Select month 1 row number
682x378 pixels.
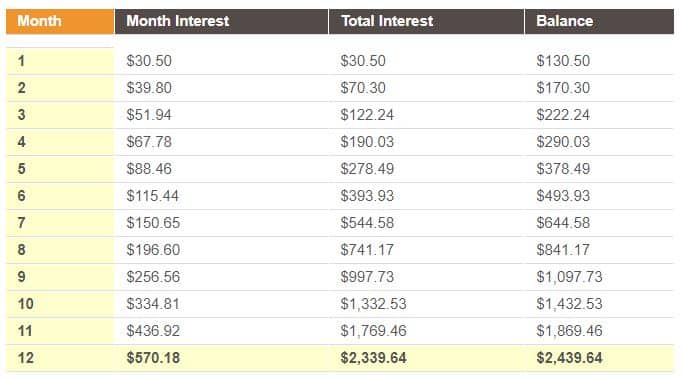[x=21, y=61]
